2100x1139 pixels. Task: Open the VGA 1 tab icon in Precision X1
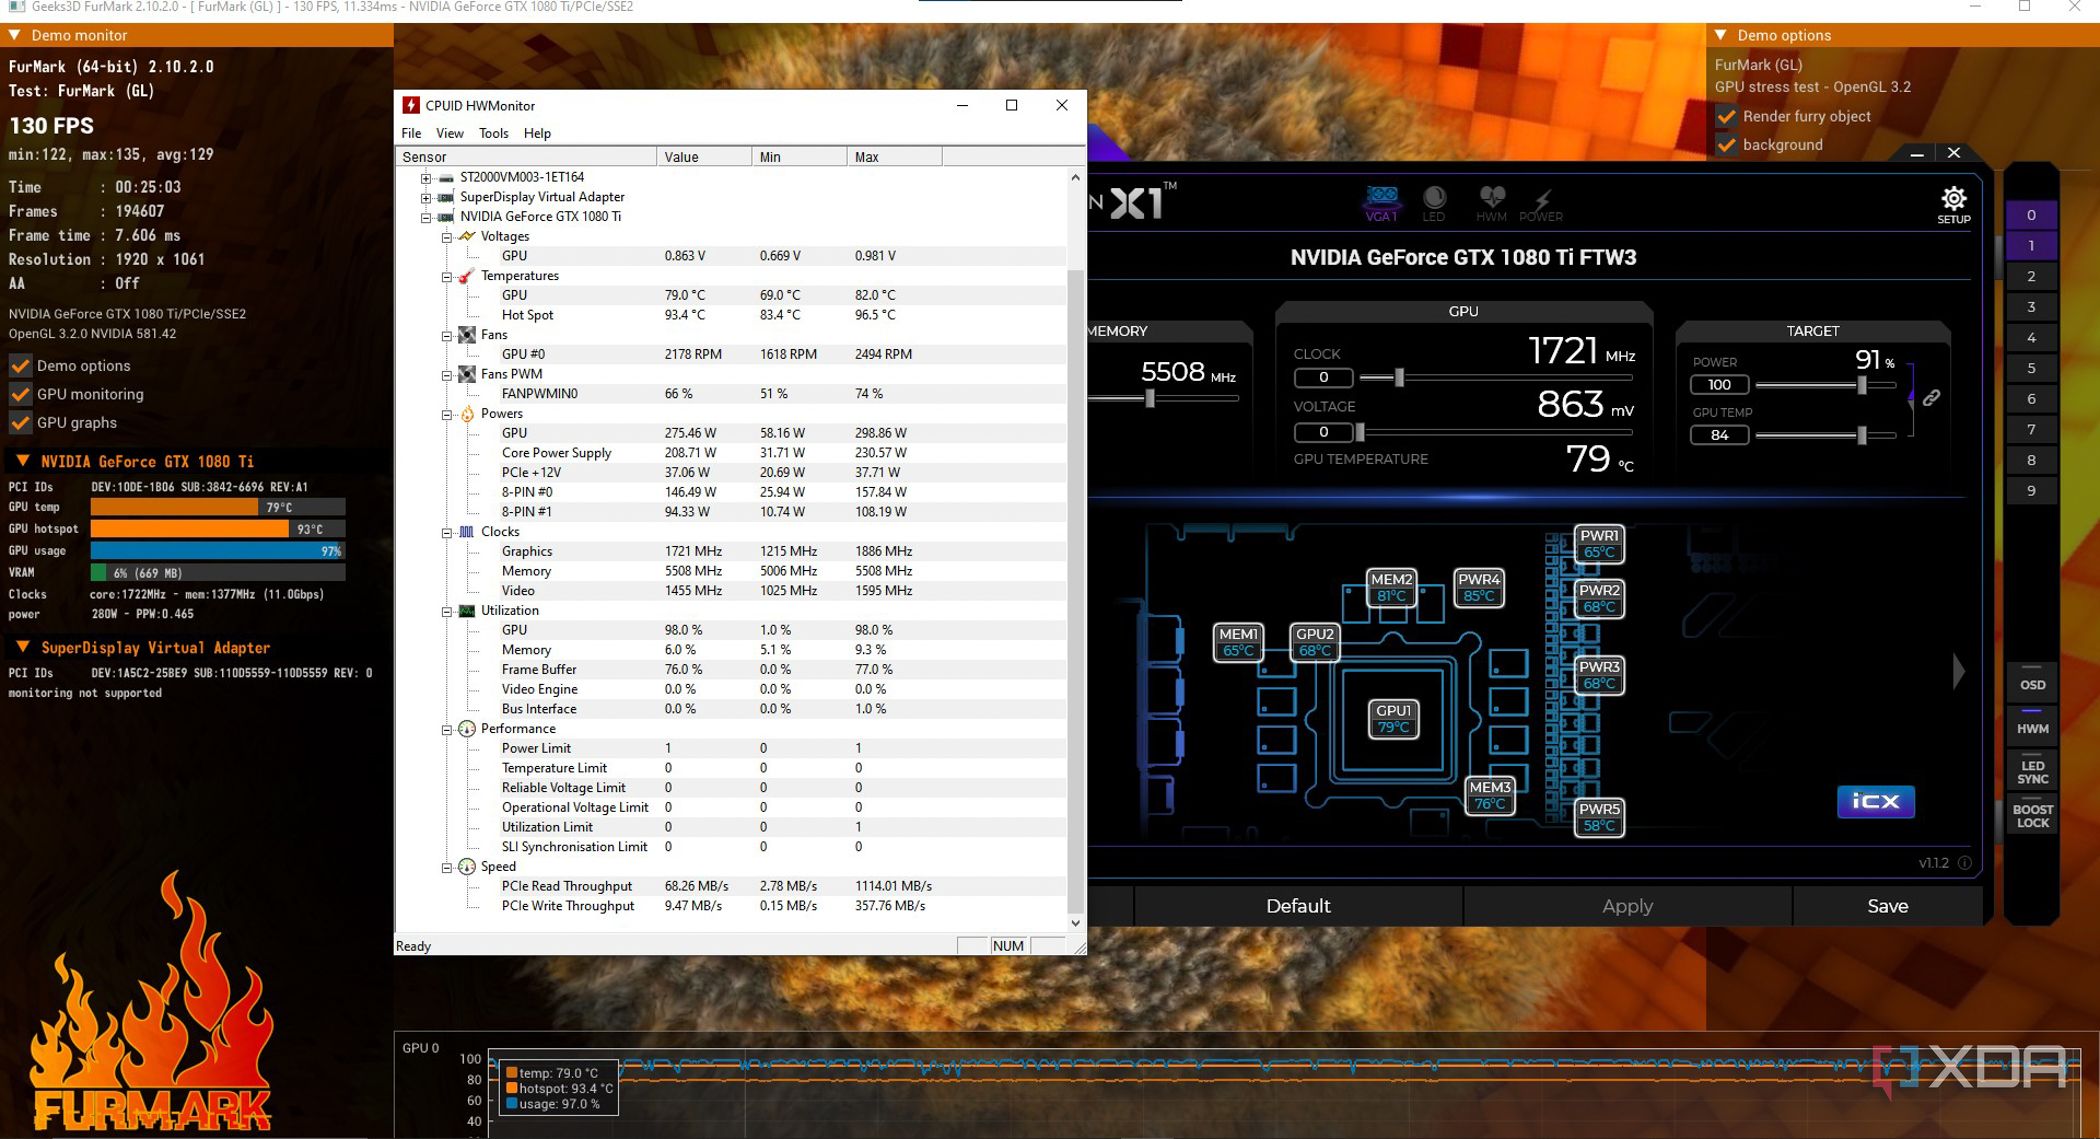pos(1381,201)
